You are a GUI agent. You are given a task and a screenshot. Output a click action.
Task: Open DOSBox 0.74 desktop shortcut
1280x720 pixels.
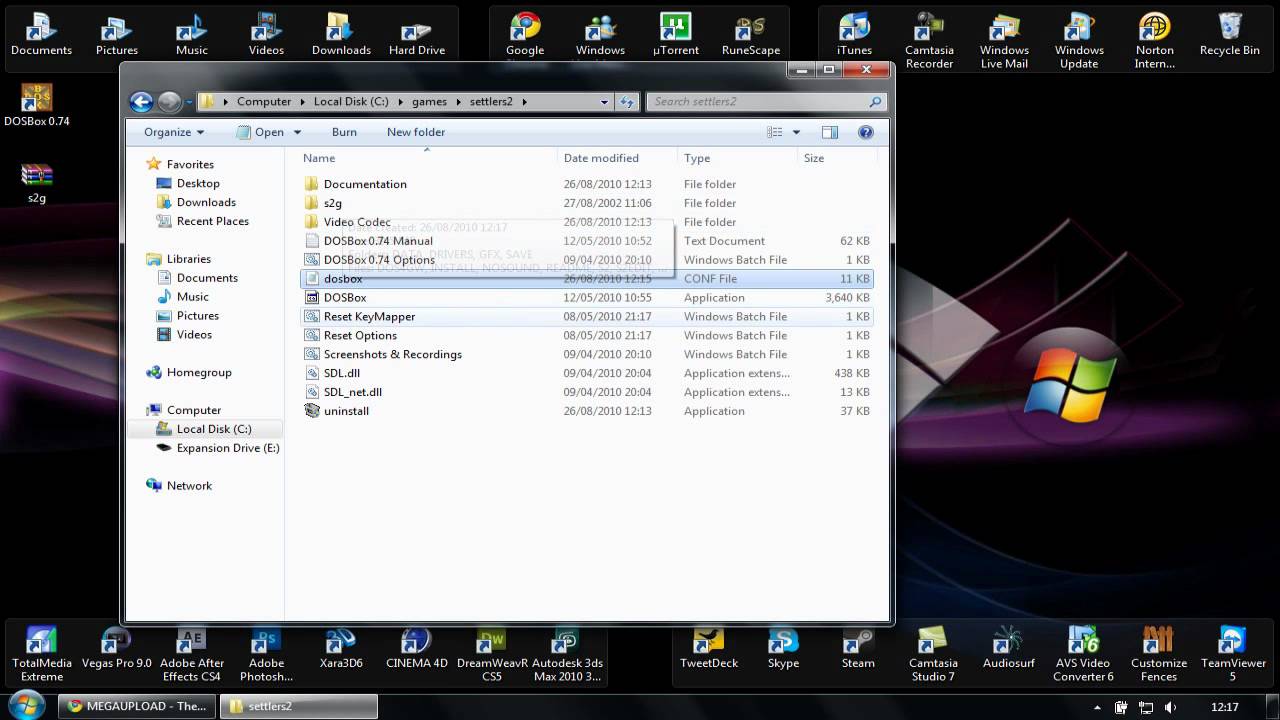pyautogui.click(x=37, y=105)
